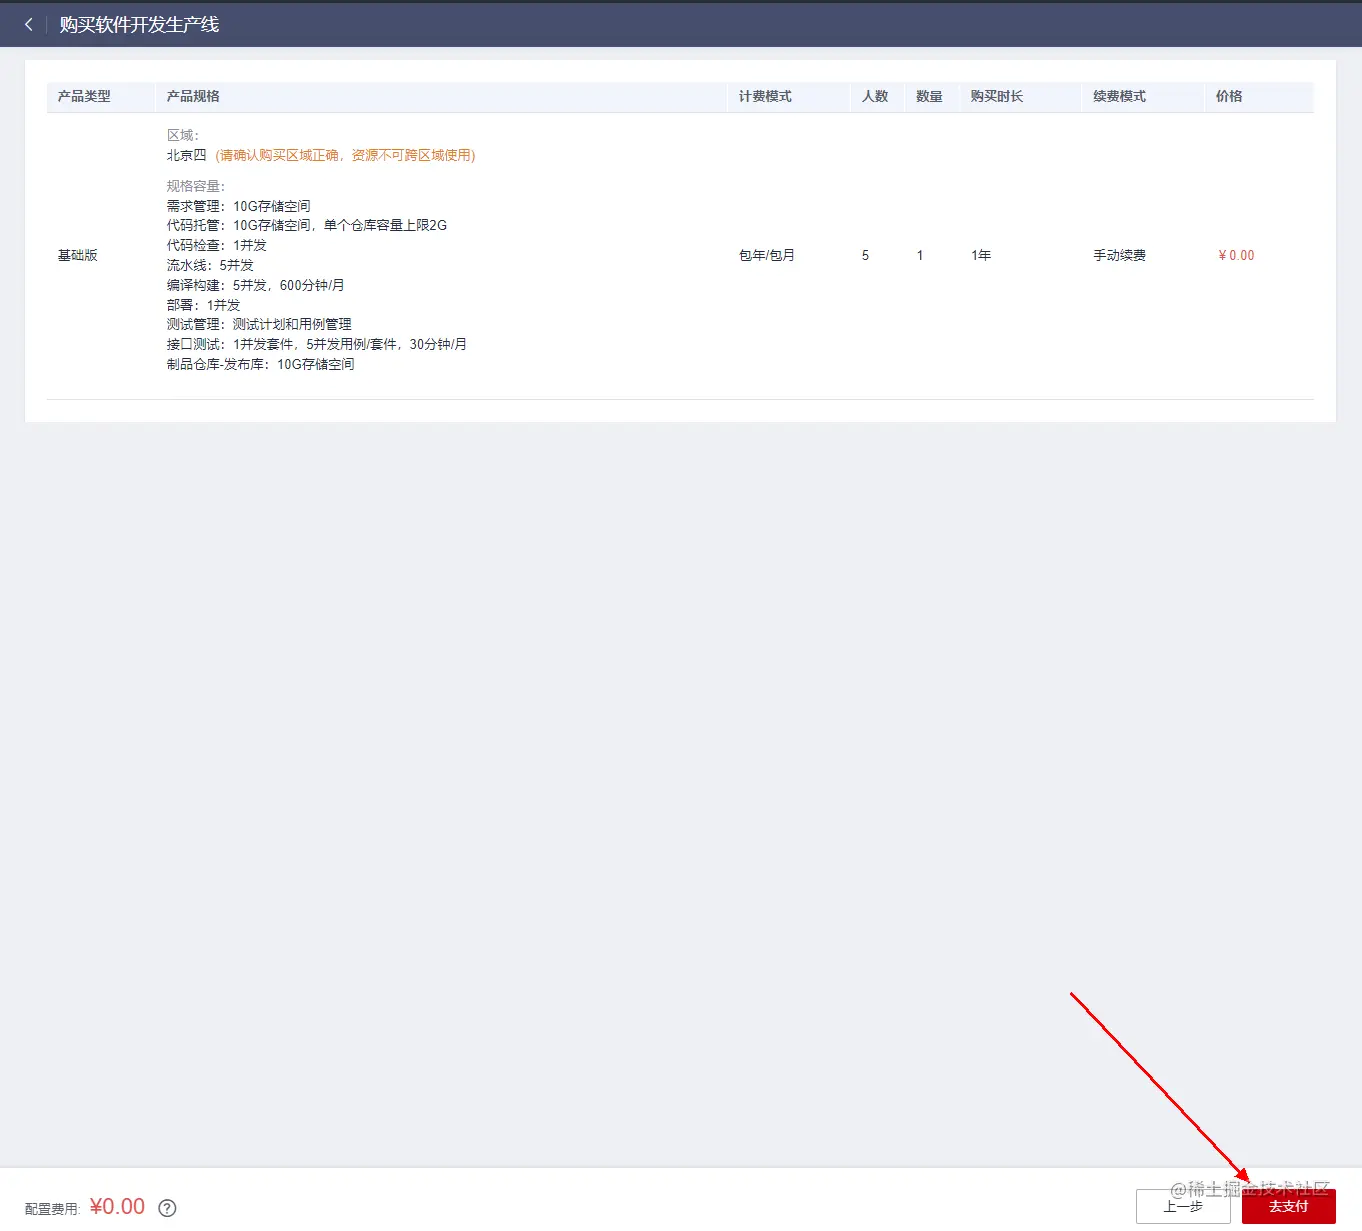Select the 购买软件开发生产线 page title

click(139, 24)
